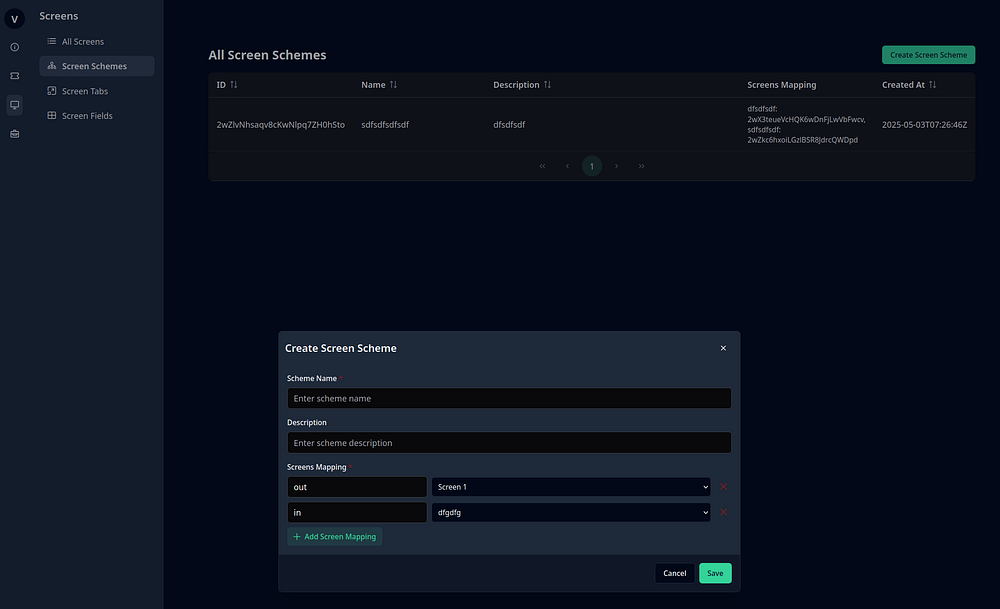Click the V avatar logo
The image size is (1000, 609).
(x=14, y=19)
